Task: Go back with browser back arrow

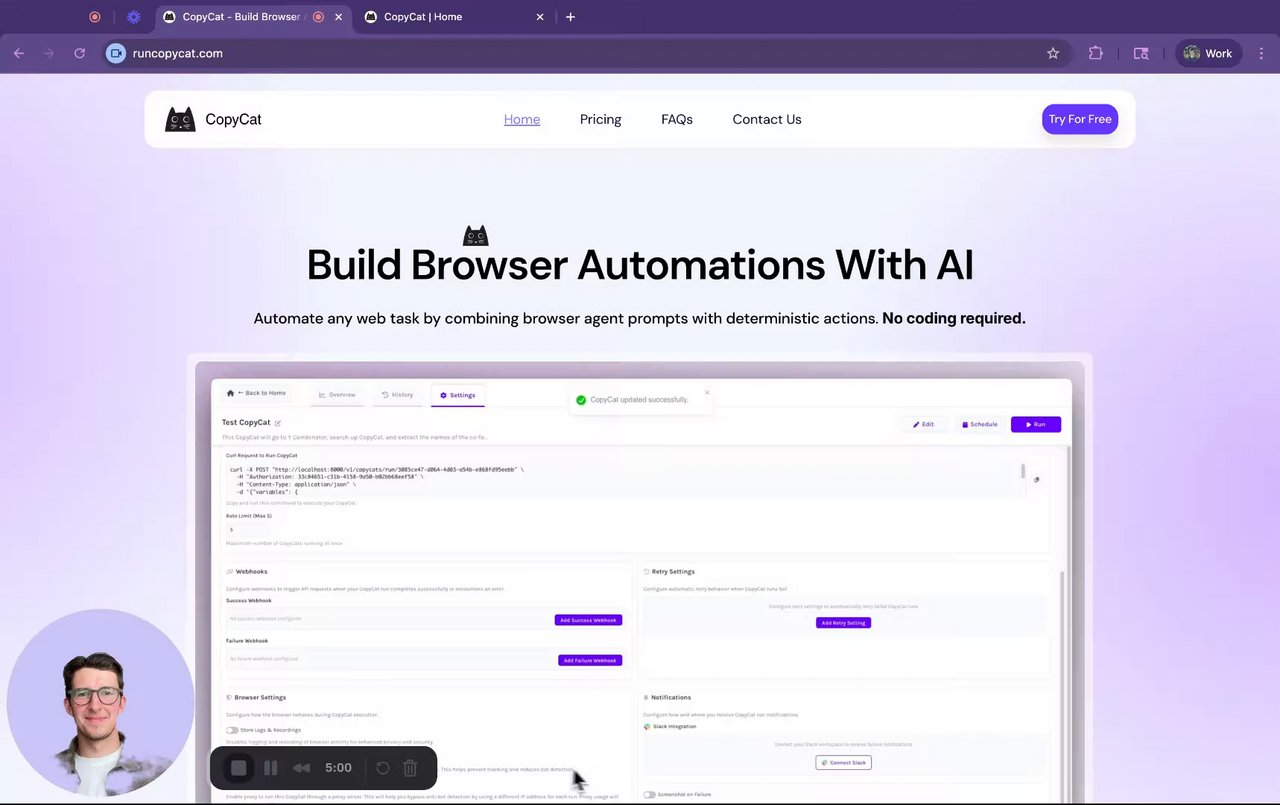Action: coord(19,54)
